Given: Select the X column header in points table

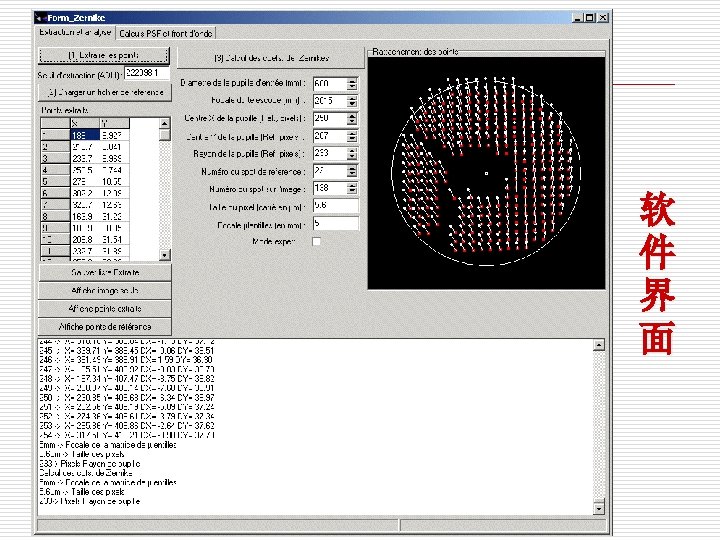Looking at the screenshot, I should click(x=85, y=124).
